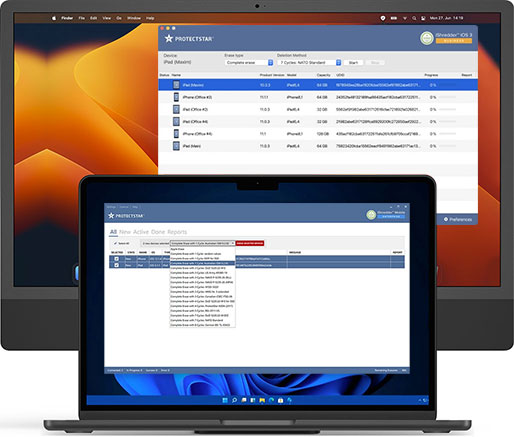Viewport: 514px width, 437px height.
Task: Open the Help menu in the macOS menu bar
Action: coord(150,18)
